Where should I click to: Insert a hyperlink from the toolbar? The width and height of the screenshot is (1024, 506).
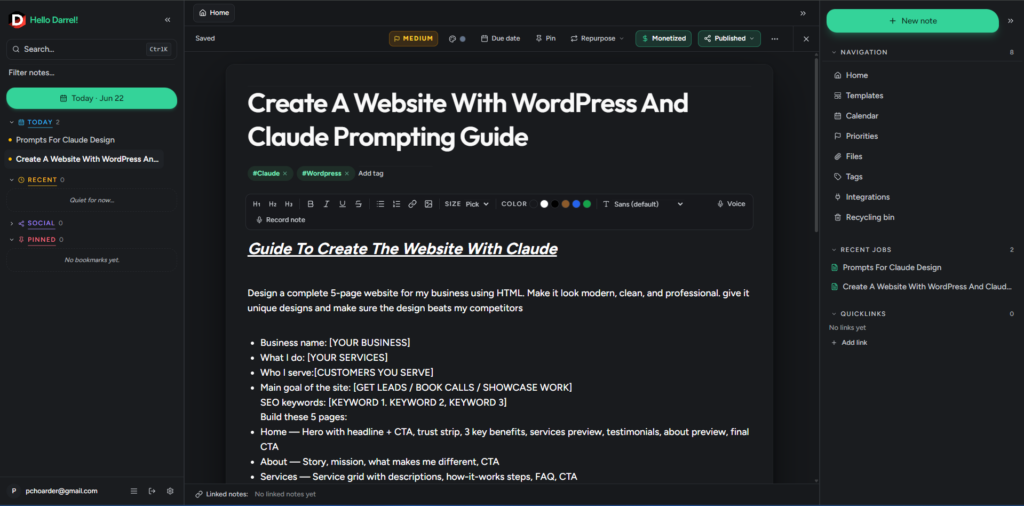point(412,204)
